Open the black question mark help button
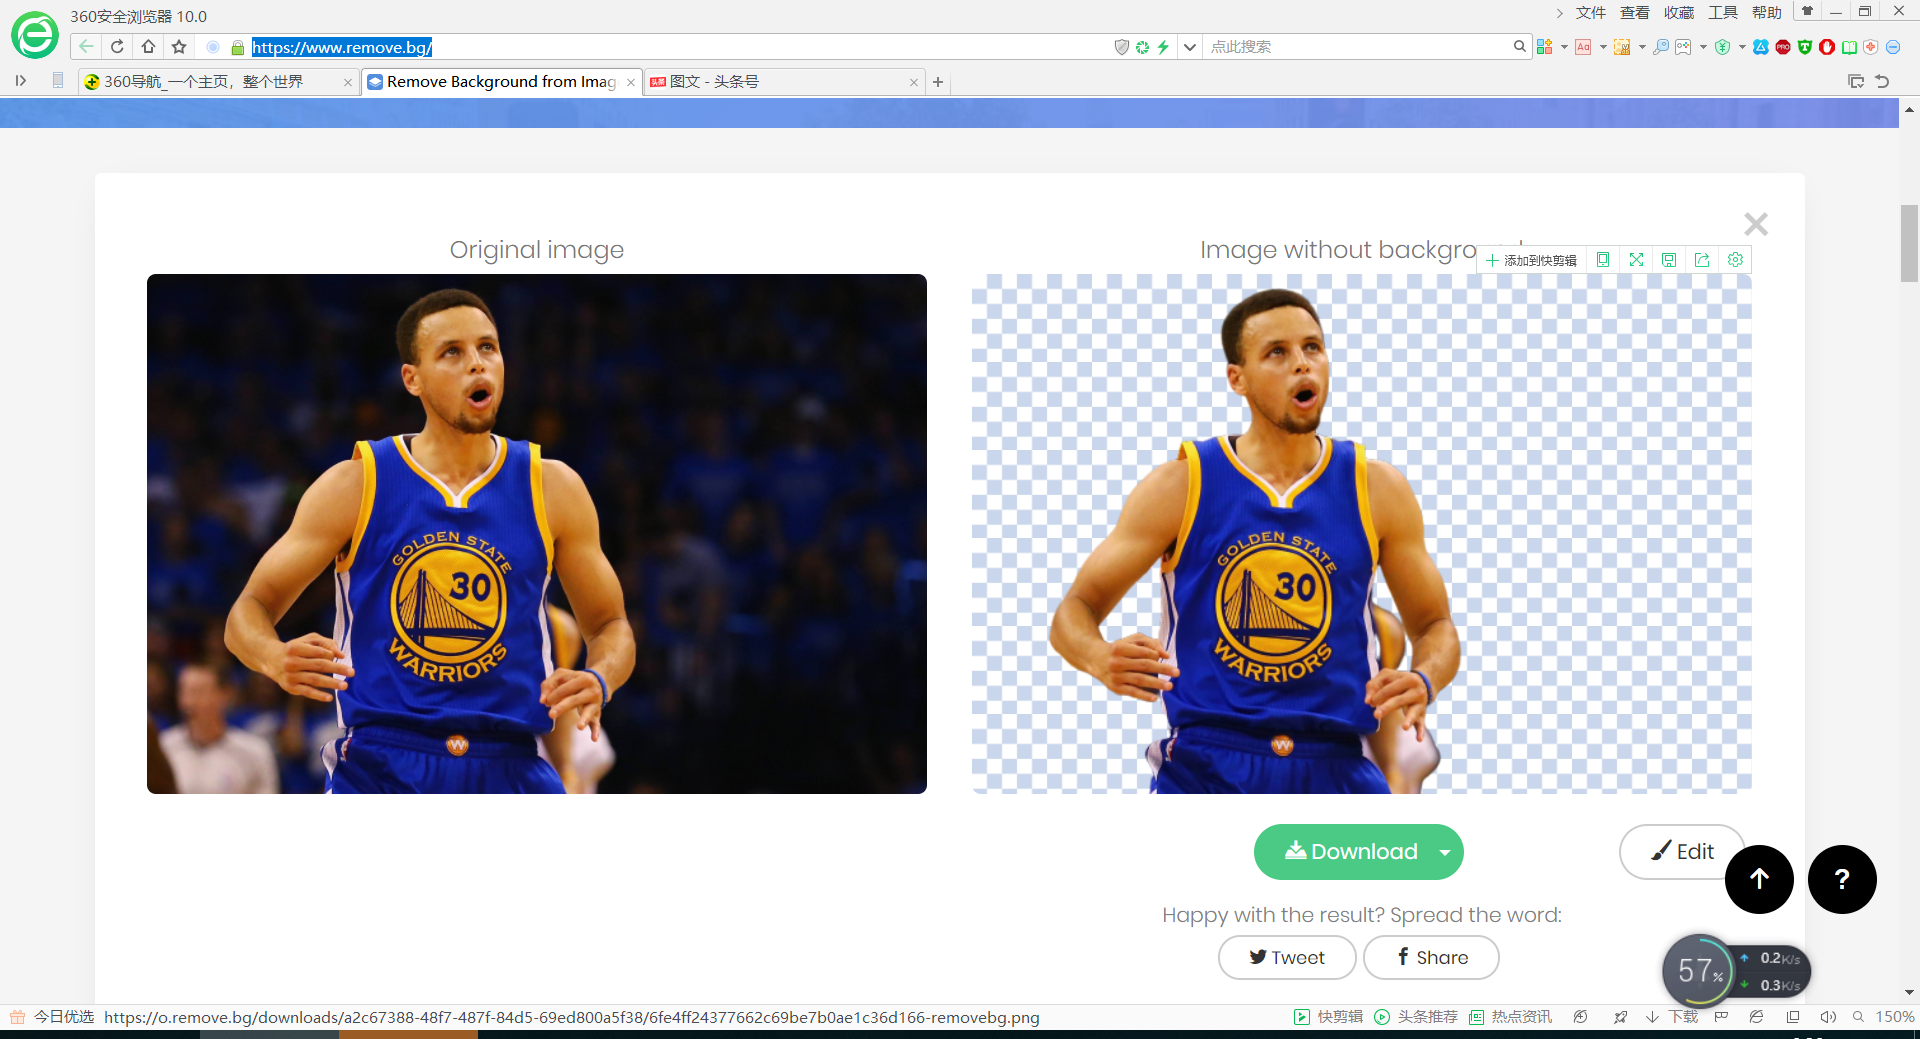Viewport: 1920px width, 1039px height. point(1842,879)
